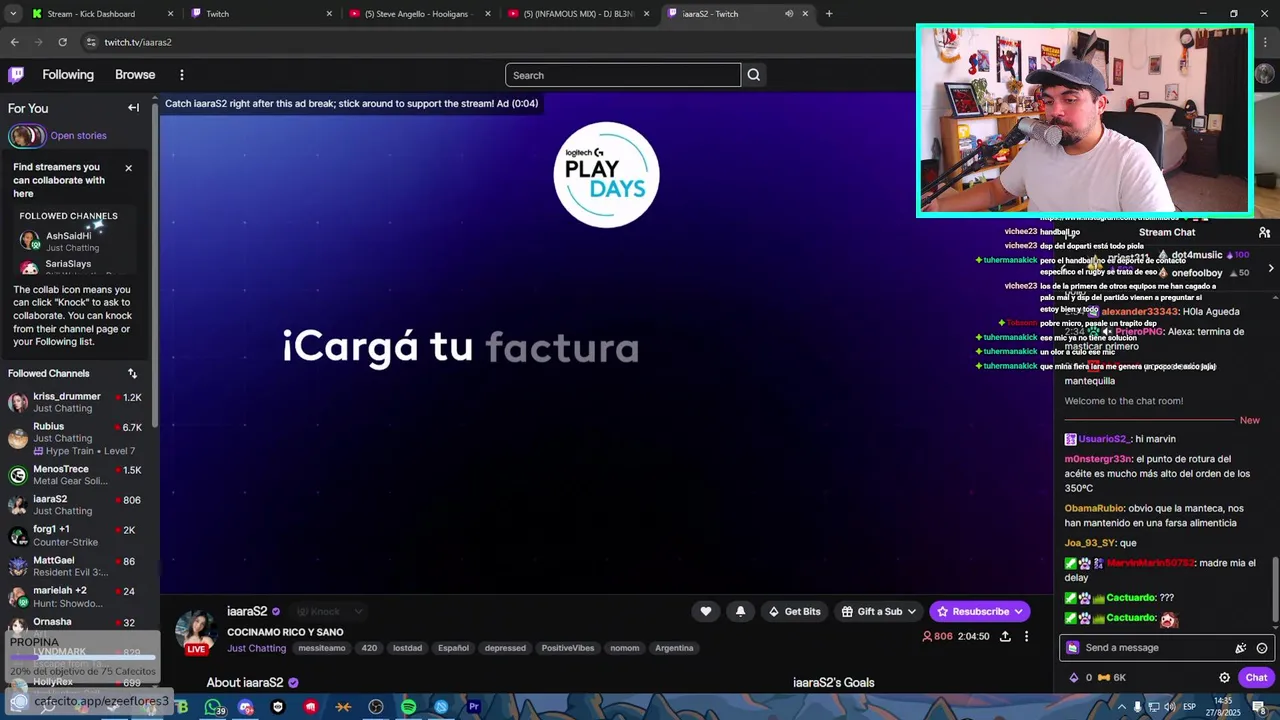Image resolution: width=1280 pixels, height=720 pixels.
Task: Close the collaborate info card
Action: point(128,168)
